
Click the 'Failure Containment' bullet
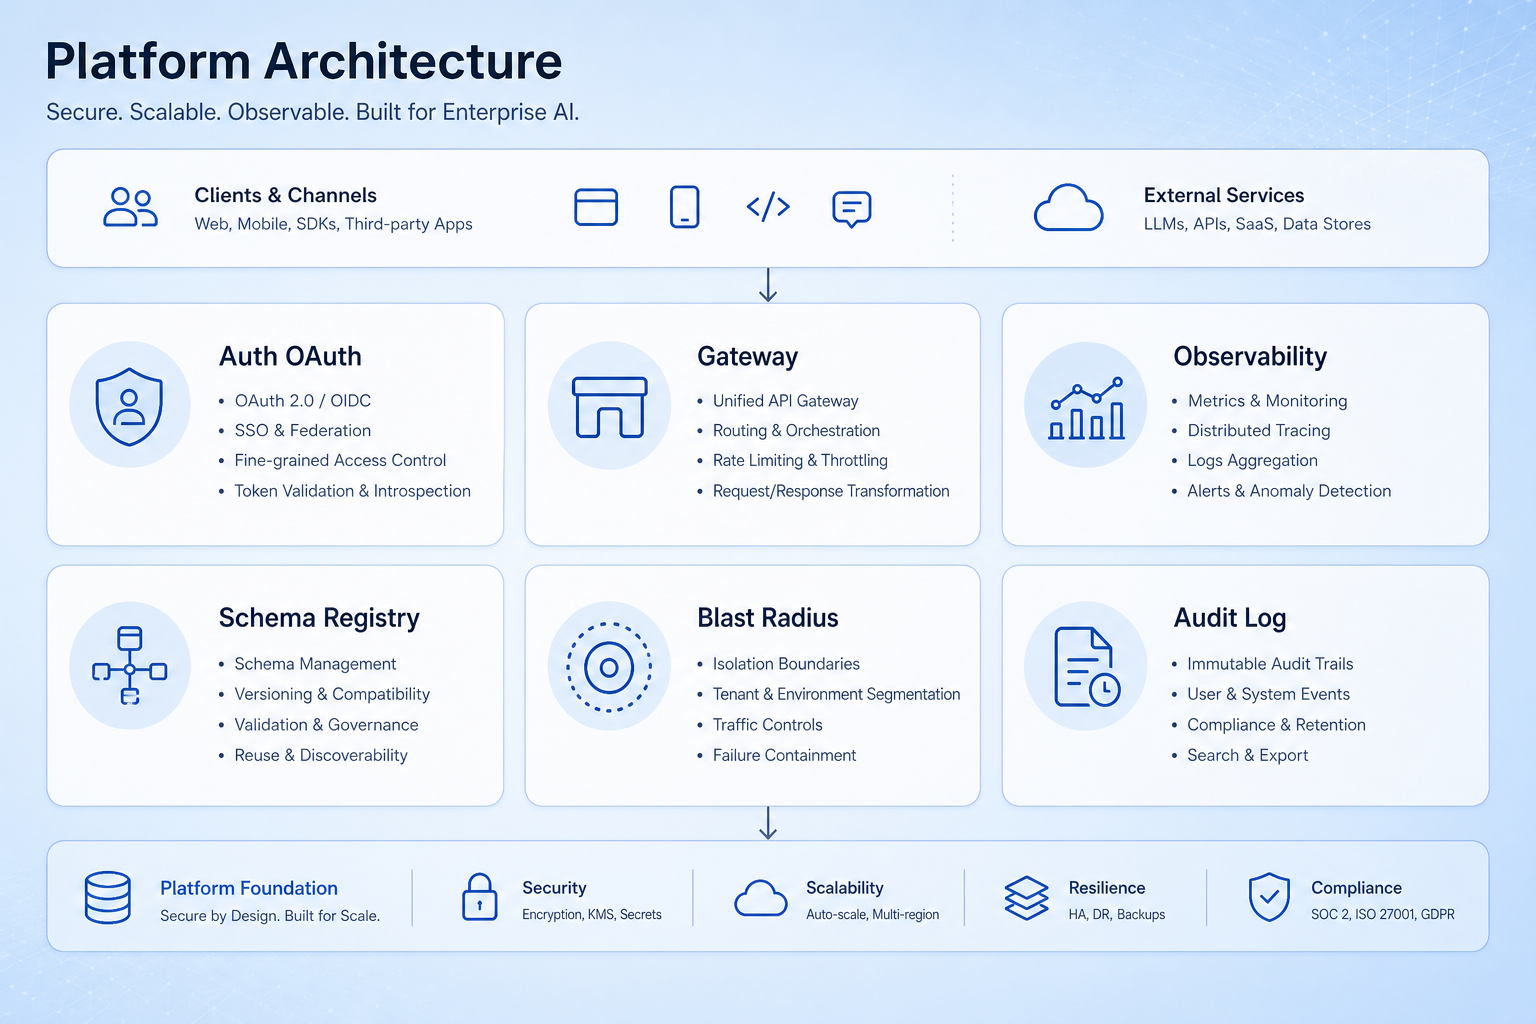coord(784,755)
